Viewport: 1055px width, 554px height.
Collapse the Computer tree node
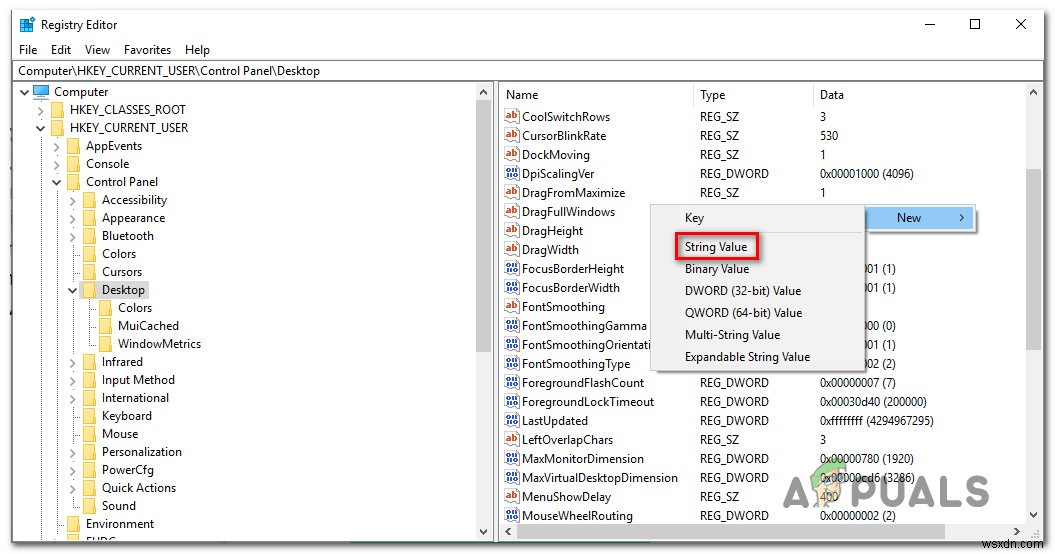point(24,92)
